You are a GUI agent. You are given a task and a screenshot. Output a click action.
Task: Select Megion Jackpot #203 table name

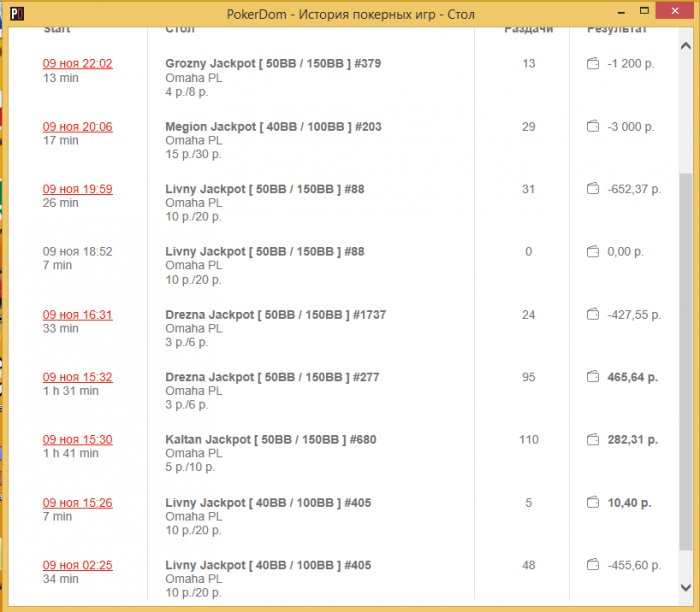[274, 127]
